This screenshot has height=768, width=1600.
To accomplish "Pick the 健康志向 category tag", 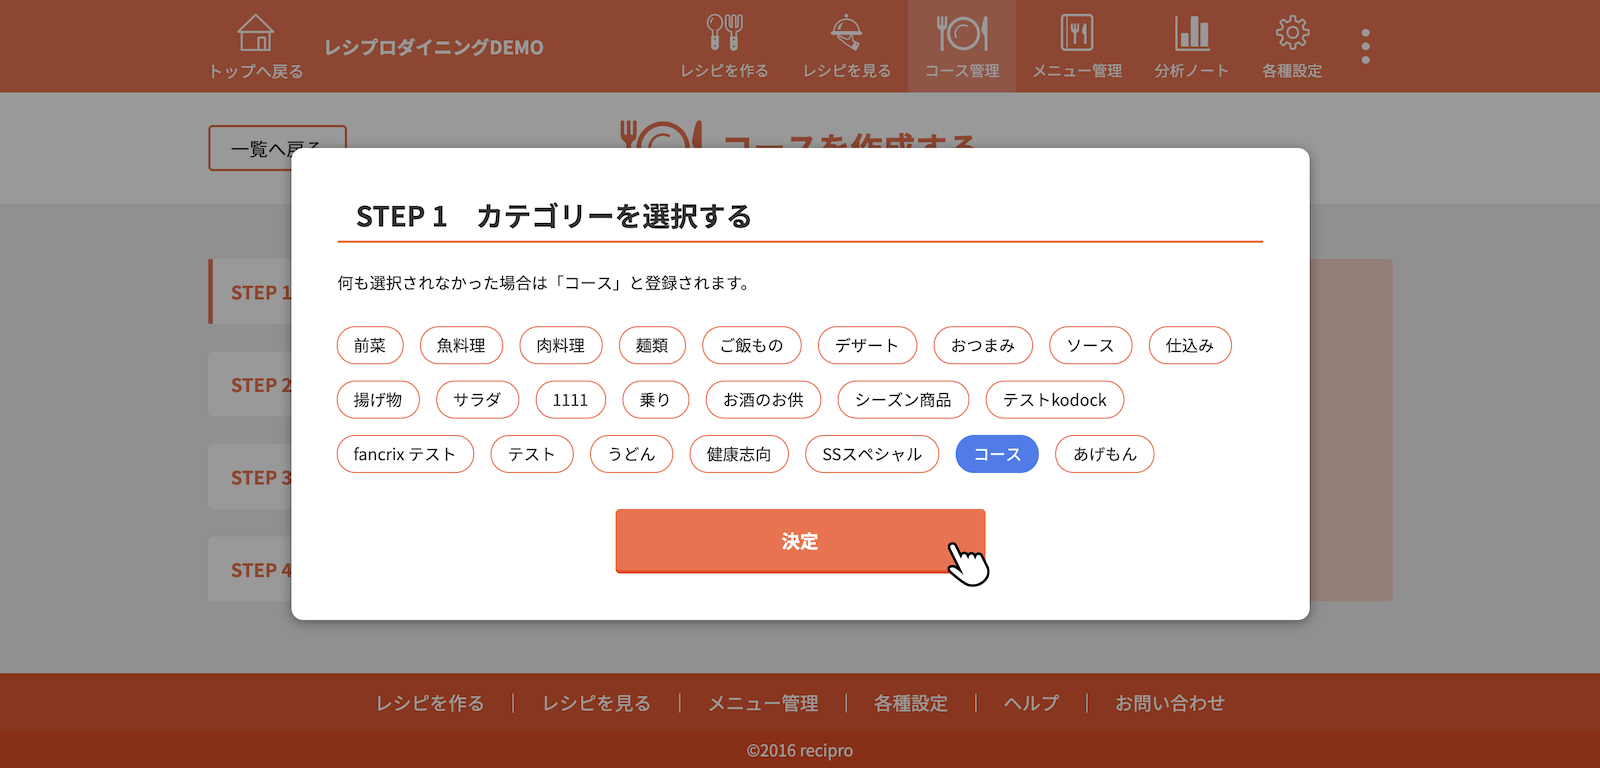I will 738,454.
